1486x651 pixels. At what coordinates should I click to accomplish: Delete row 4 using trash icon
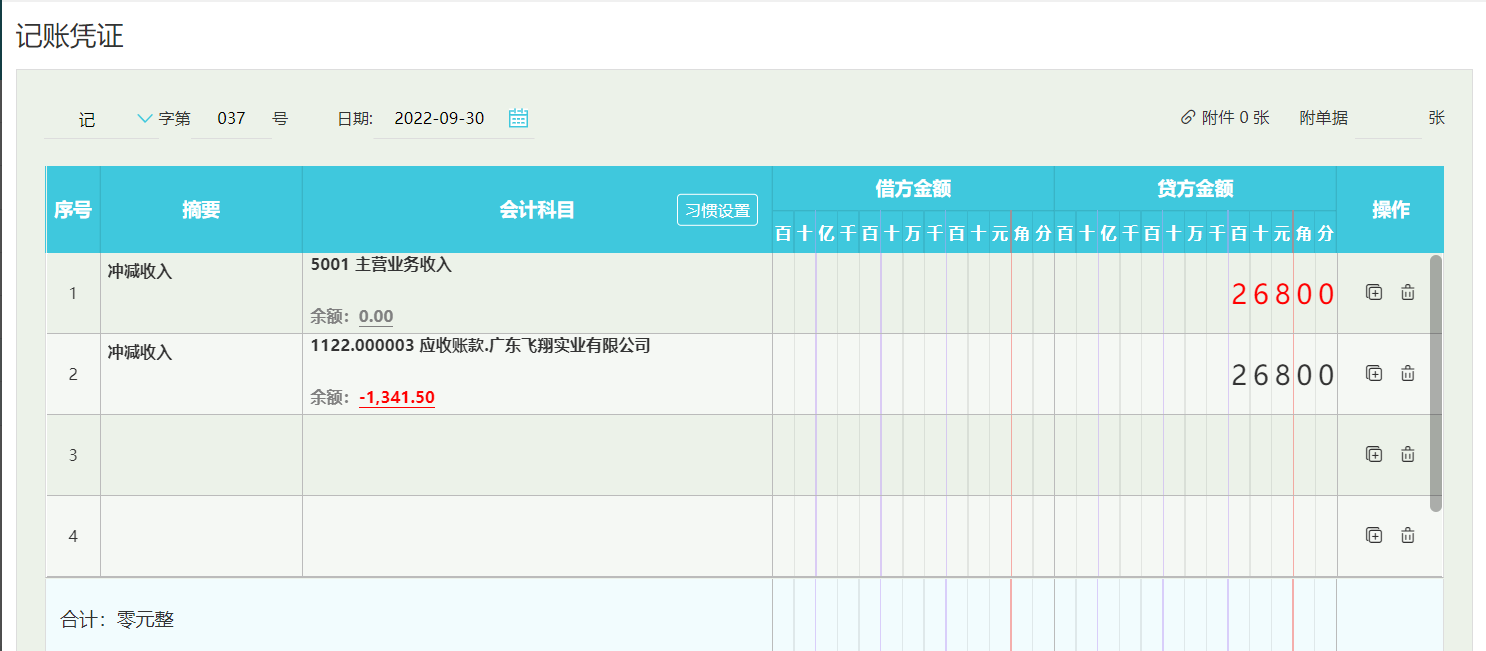[x=1408, y=535]
